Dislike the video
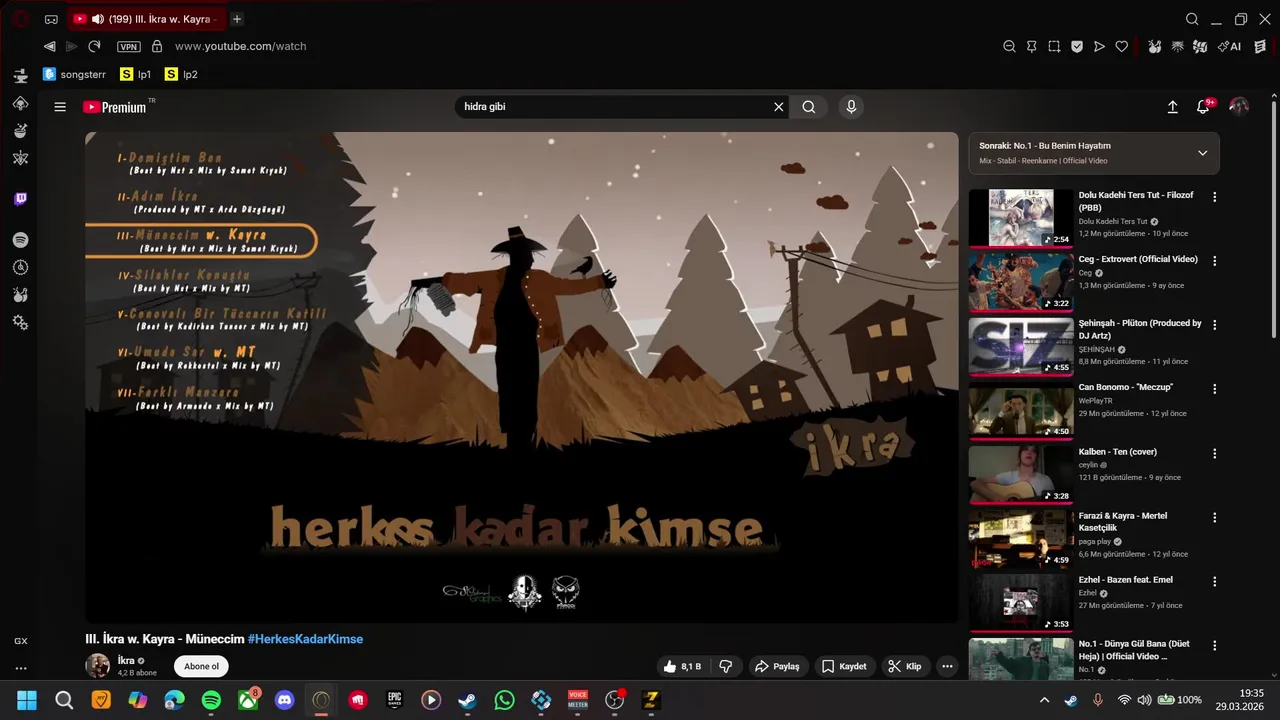This screenshot has height=720, width=1280. pos(727,666)
